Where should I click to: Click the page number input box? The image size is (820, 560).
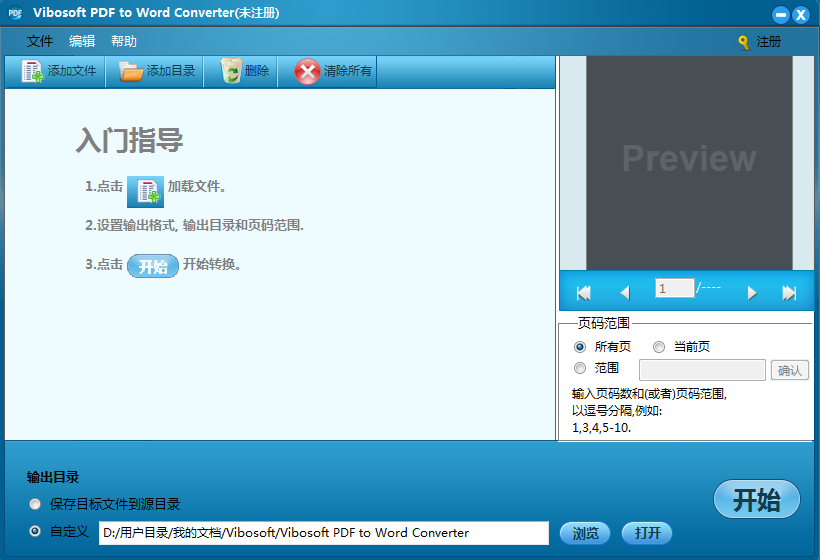[675, 288]
